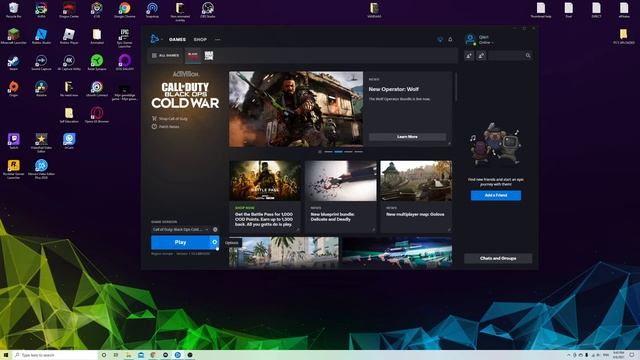Image resolution: width=640 pixels, height=360 pixels.
Task: Click the add friend icon
Action: 469,56
